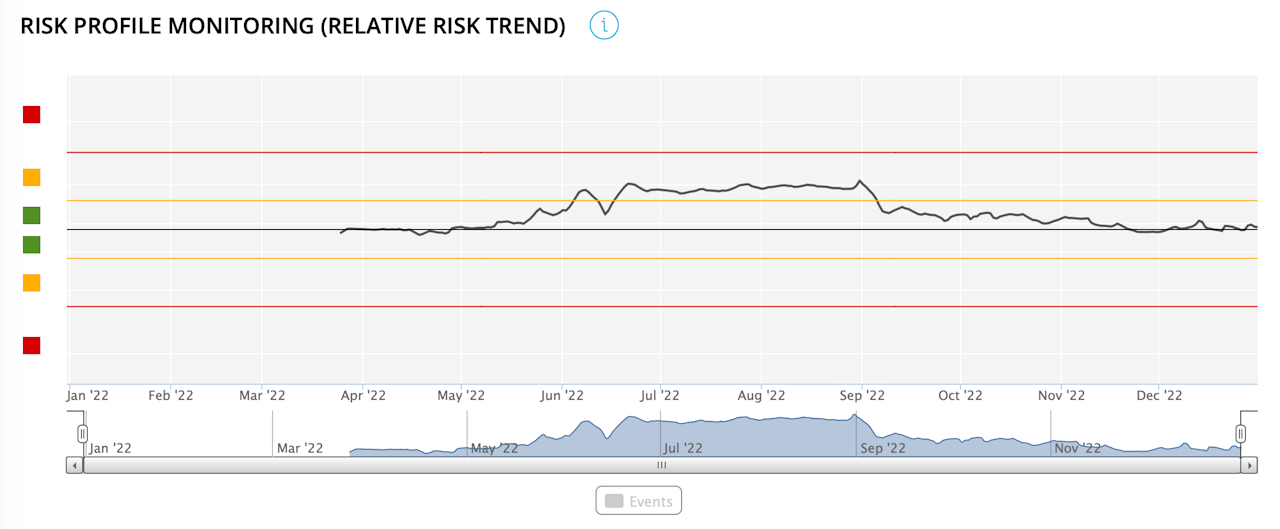Click the lower green risk zone square
Screen dimensions: 1280x529
coord(32,245)
